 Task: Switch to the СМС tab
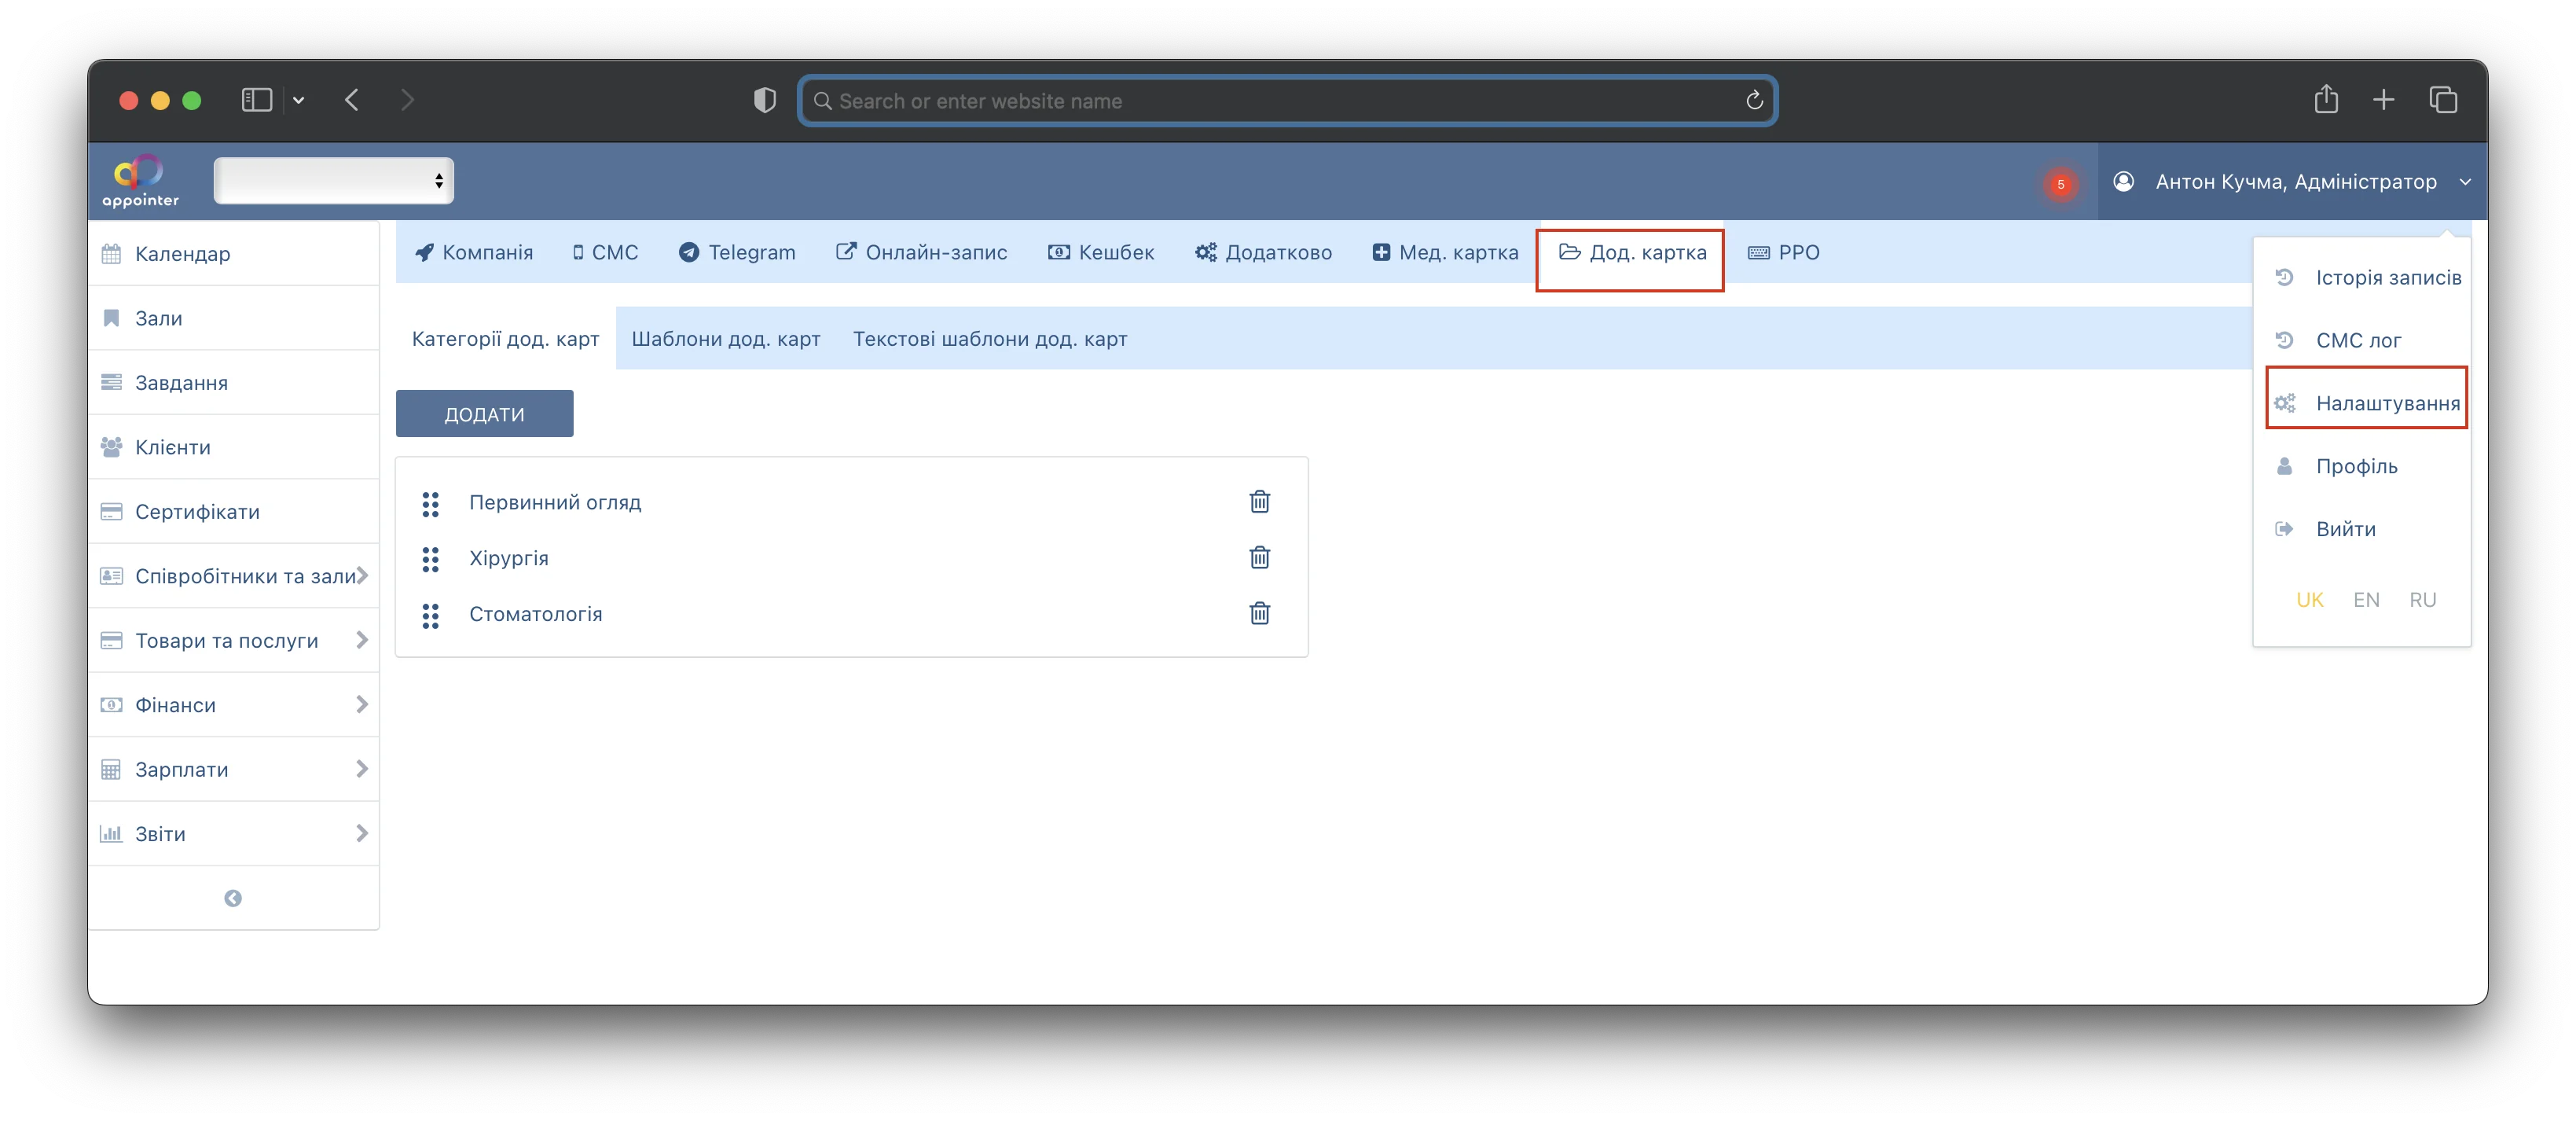[604, 252]
